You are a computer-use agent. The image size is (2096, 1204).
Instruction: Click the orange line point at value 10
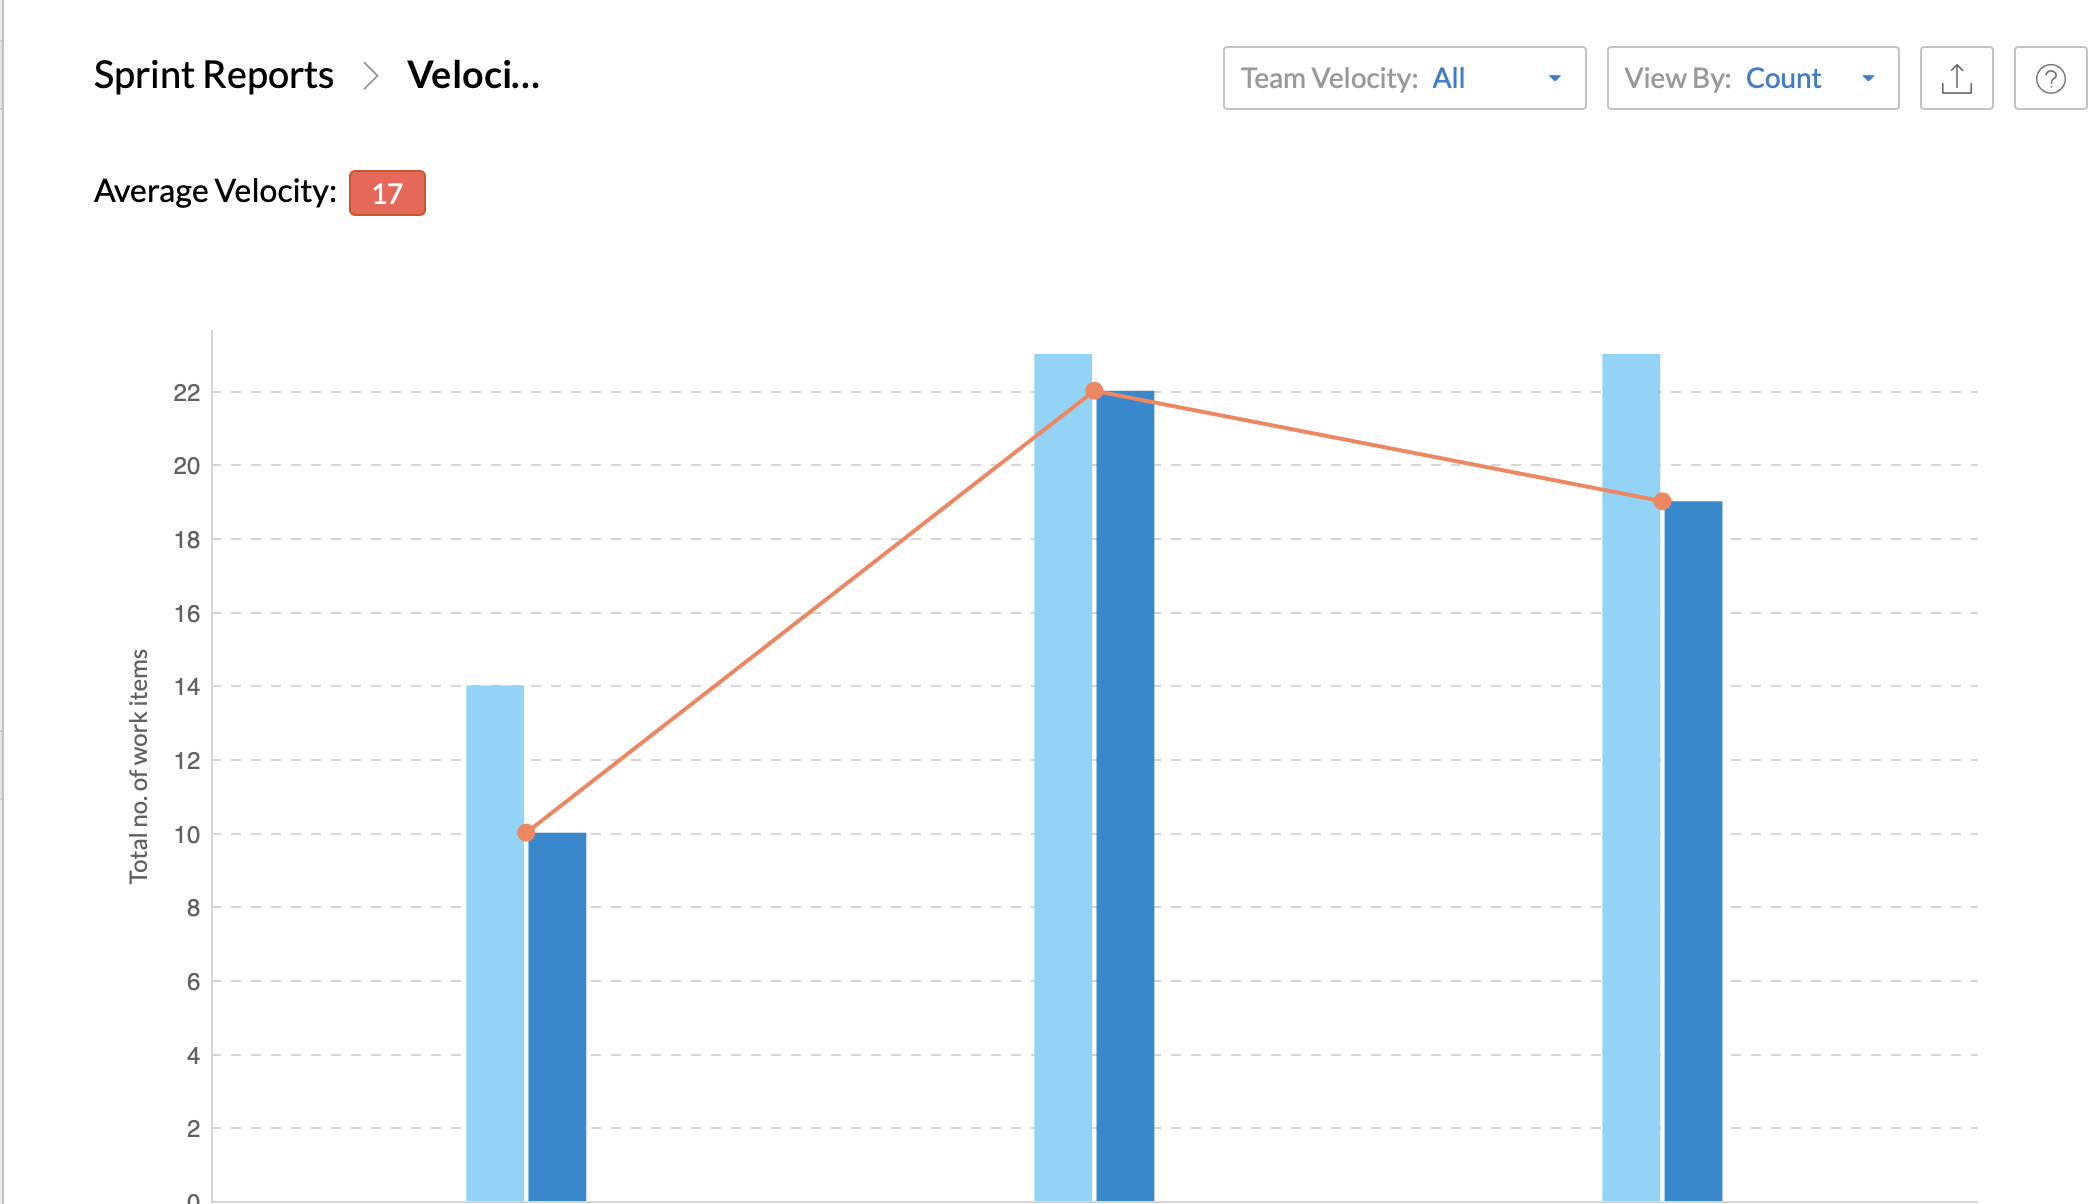coord(526,832)
